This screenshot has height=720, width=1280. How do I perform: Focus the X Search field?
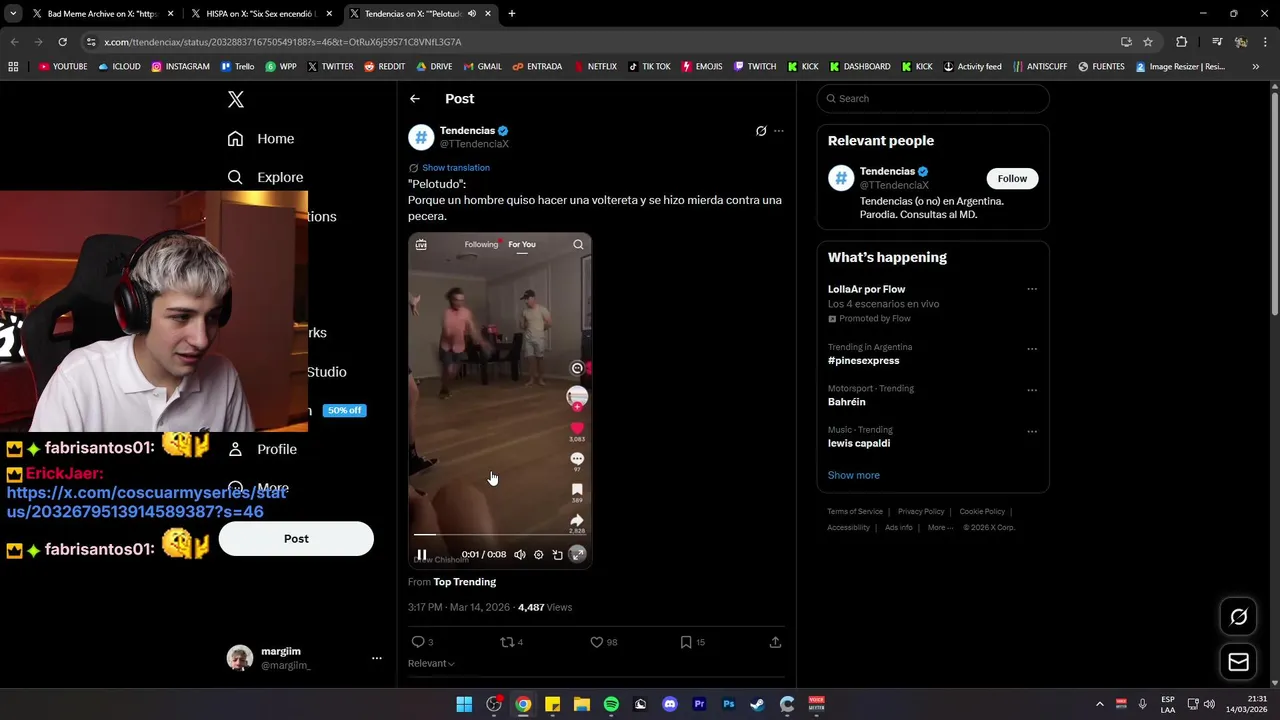[933, 99]
